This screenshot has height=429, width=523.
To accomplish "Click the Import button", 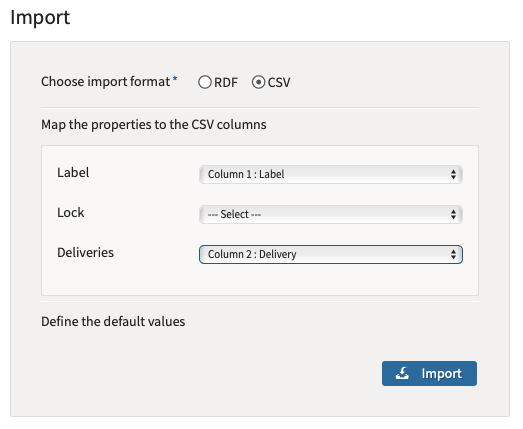I will (x=429, y=373).
